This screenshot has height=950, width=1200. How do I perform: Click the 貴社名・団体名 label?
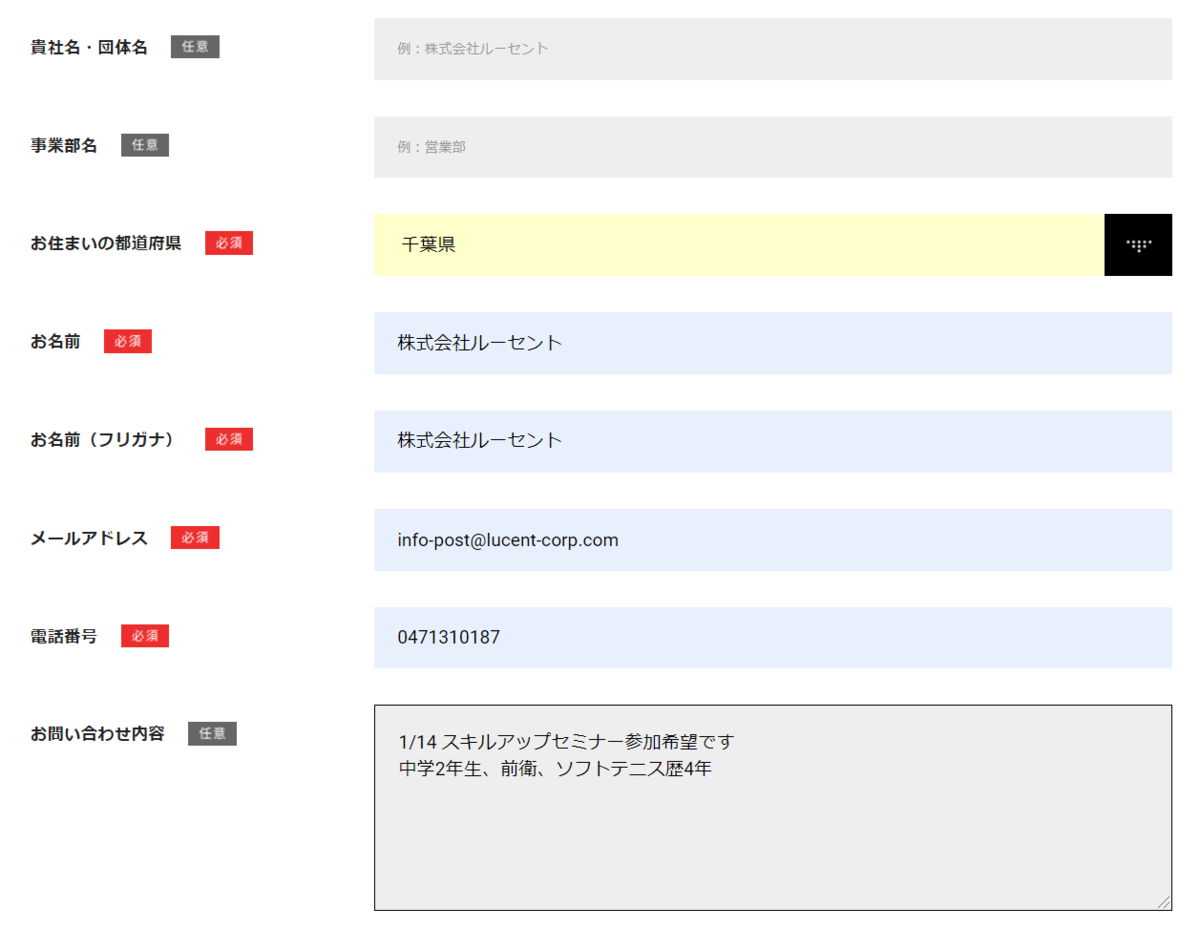[x=89, y=47]
